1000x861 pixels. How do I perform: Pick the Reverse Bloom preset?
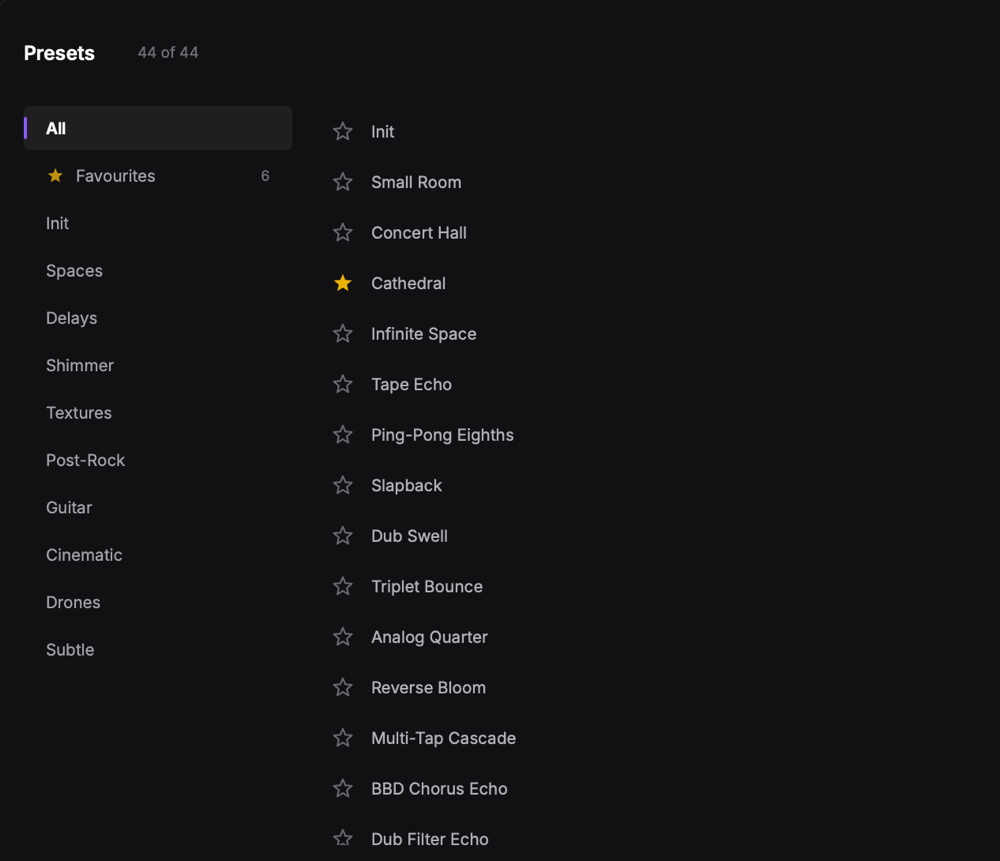(x=428, y=687)
